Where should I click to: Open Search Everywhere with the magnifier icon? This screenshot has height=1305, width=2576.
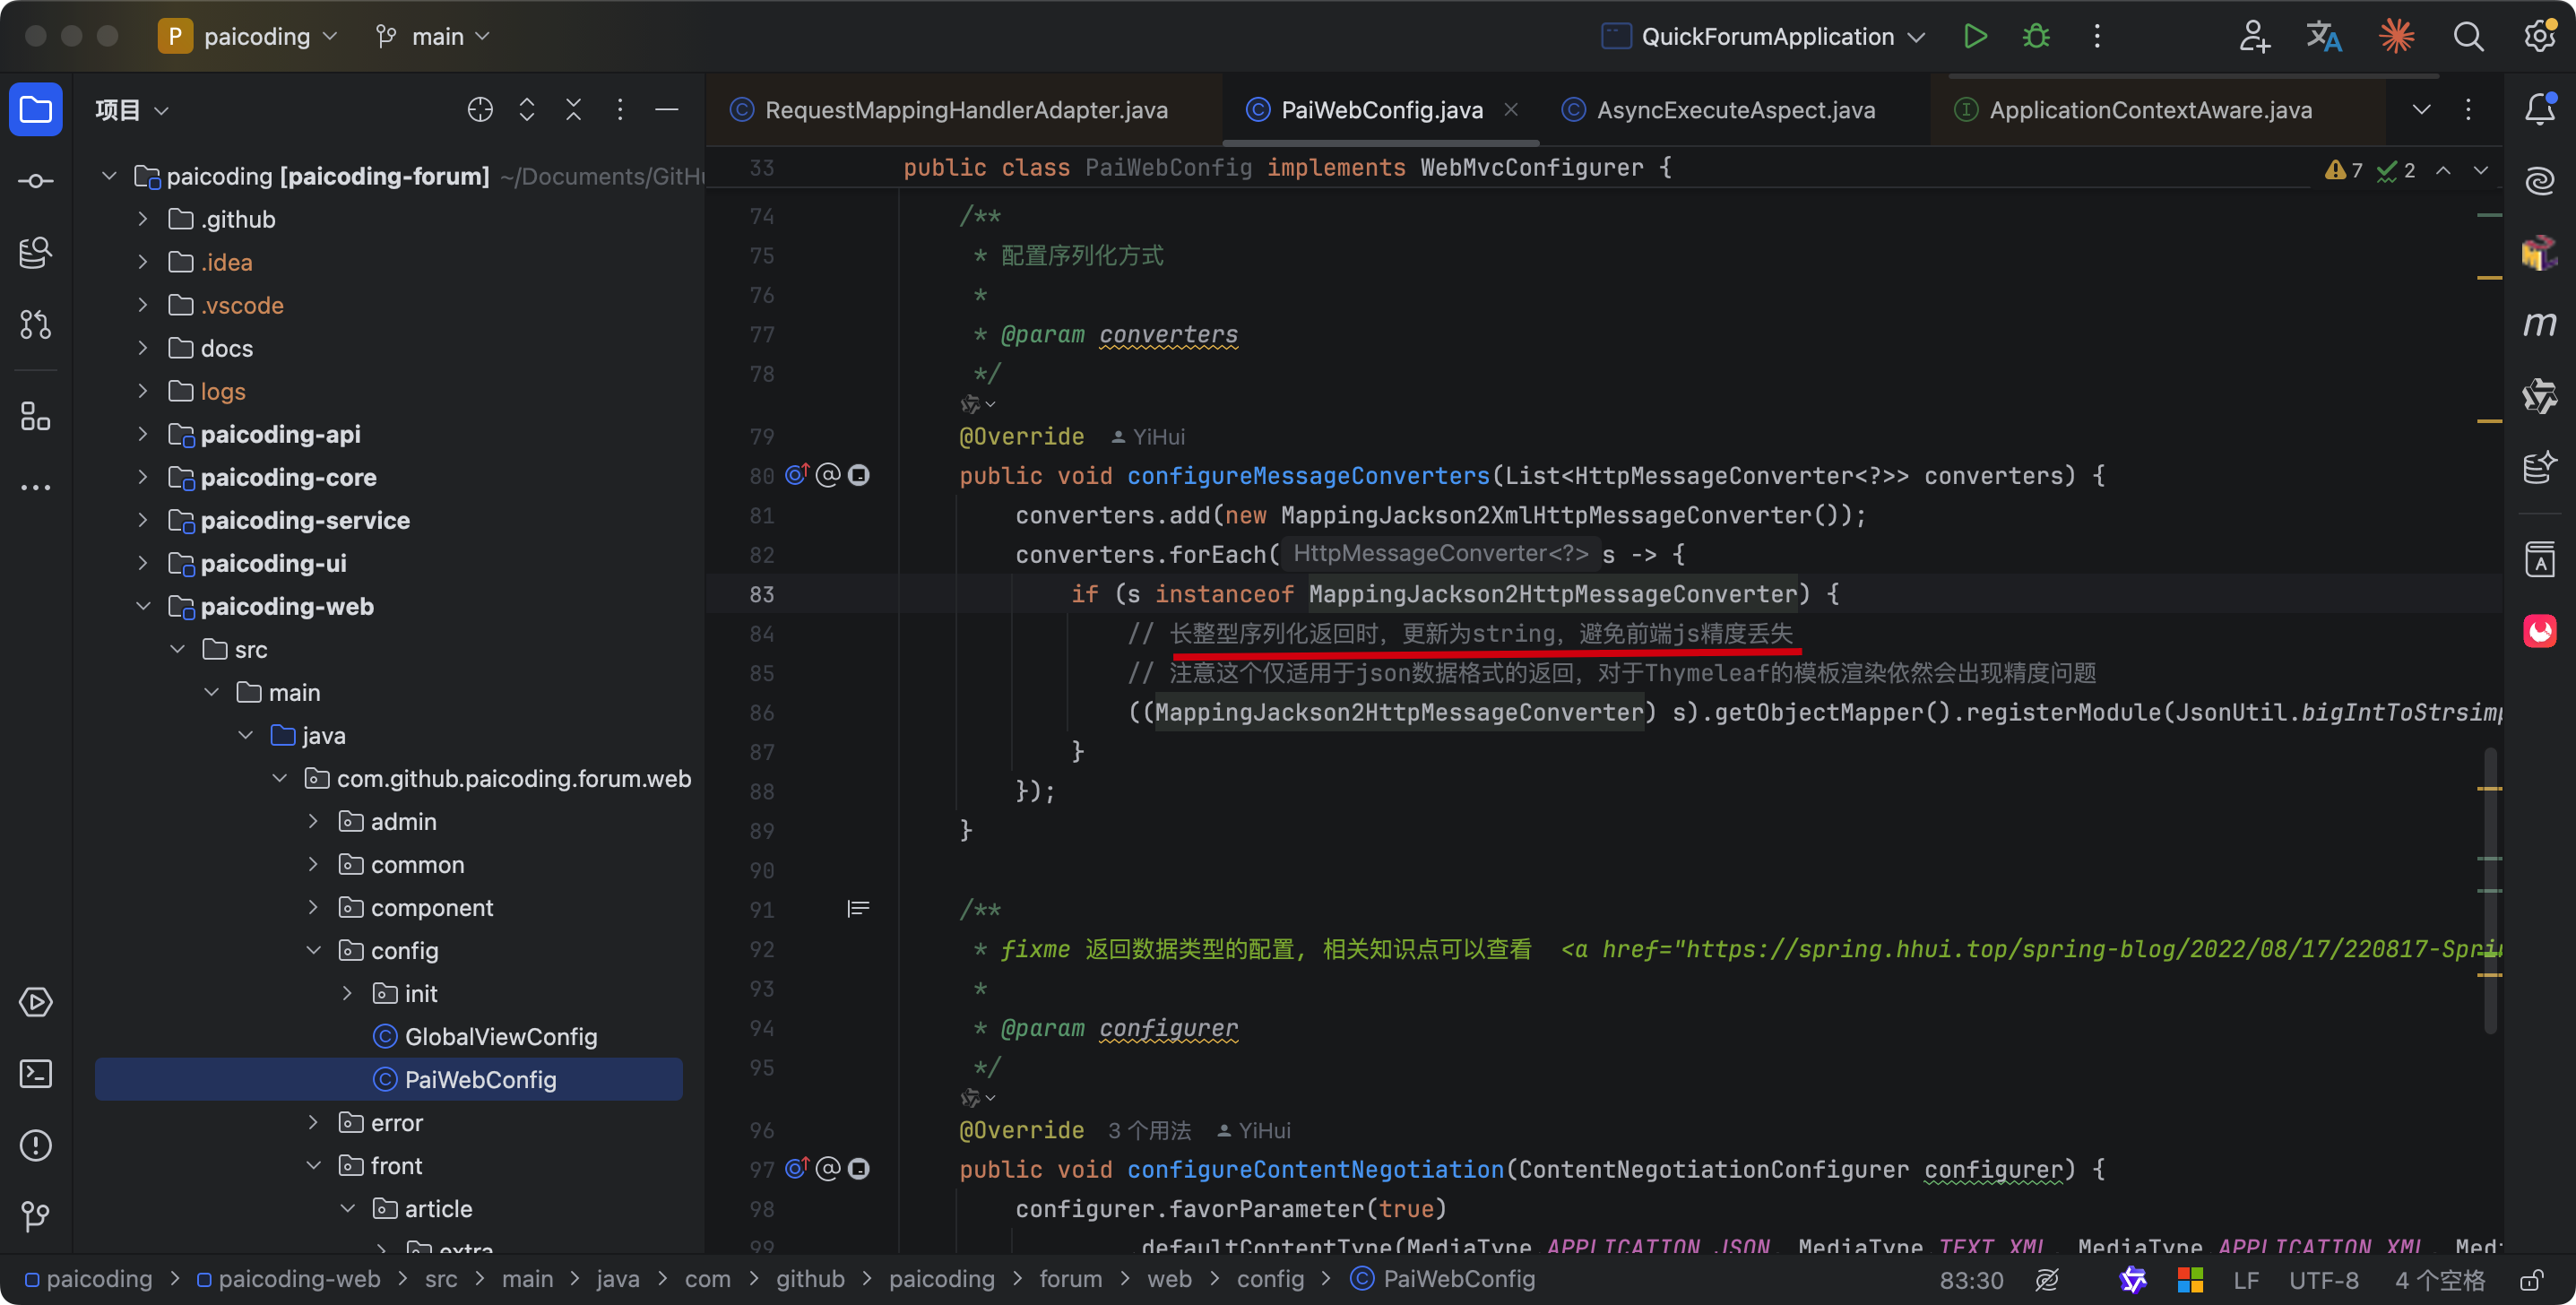[2468, 36]
